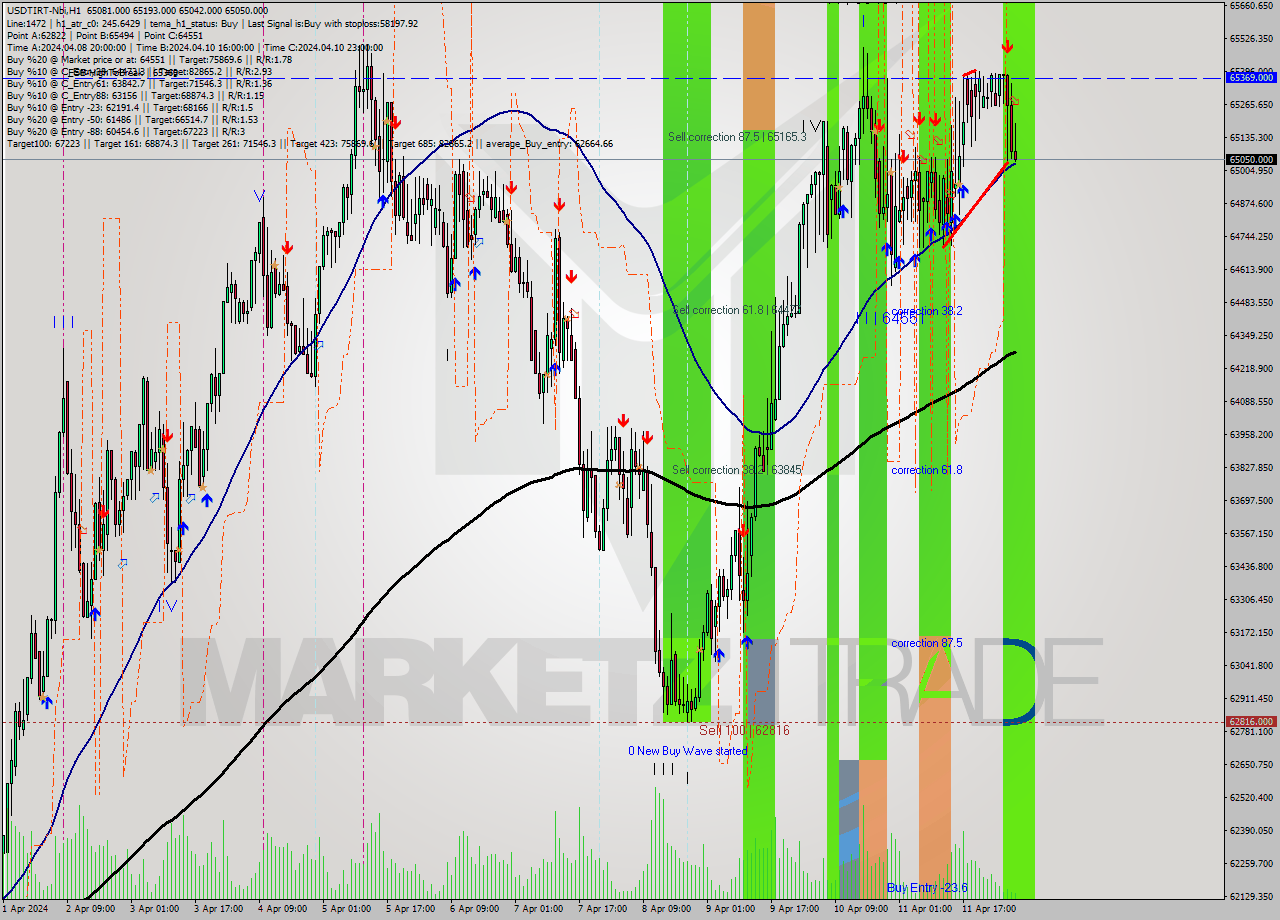Click the '11 Apr 17:00' time axis label
The height and width of the screenshot is (920, 1280).
(x=989, y=909)
